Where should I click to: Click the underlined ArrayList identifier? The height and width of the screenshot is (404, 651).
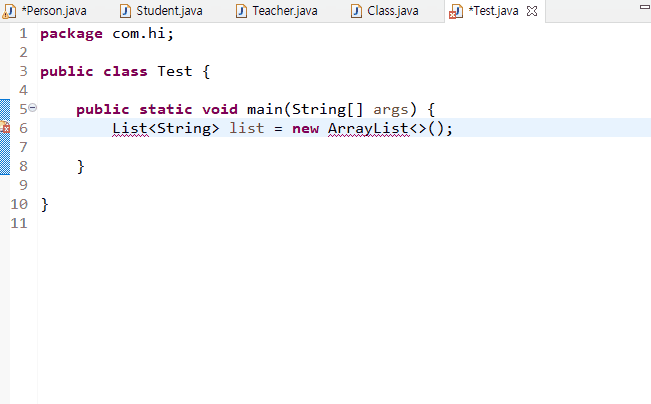369,128
